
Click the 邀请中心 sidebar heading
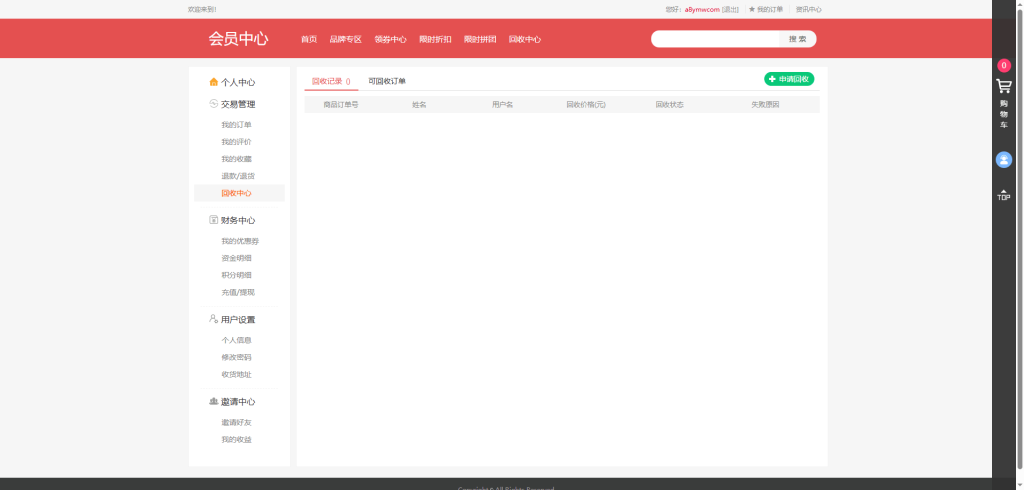238,402
